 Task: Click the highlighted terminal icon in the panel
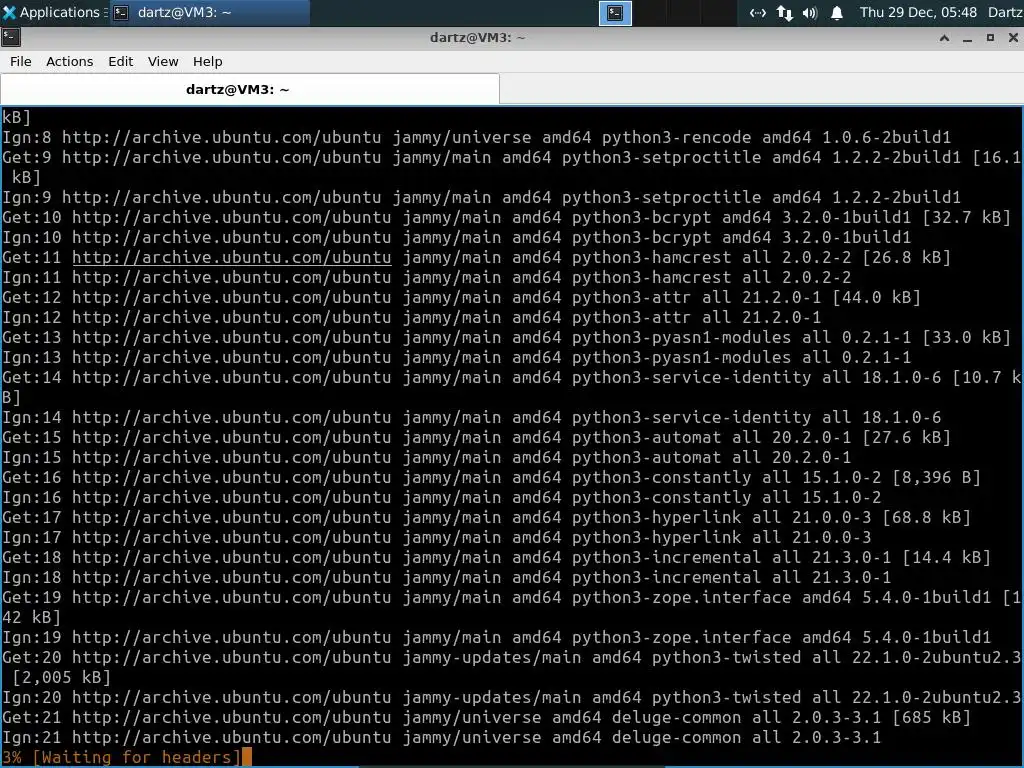615,13
